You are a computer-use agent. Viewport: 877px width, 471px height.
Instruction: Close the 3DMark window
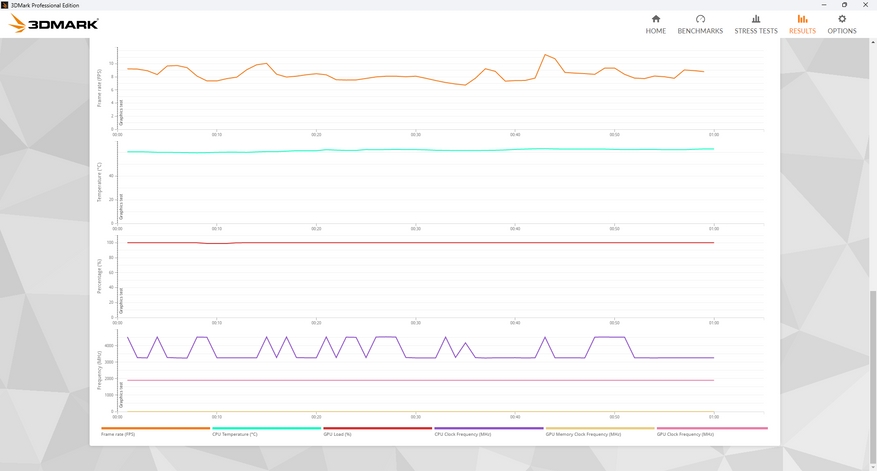point(865,5)
